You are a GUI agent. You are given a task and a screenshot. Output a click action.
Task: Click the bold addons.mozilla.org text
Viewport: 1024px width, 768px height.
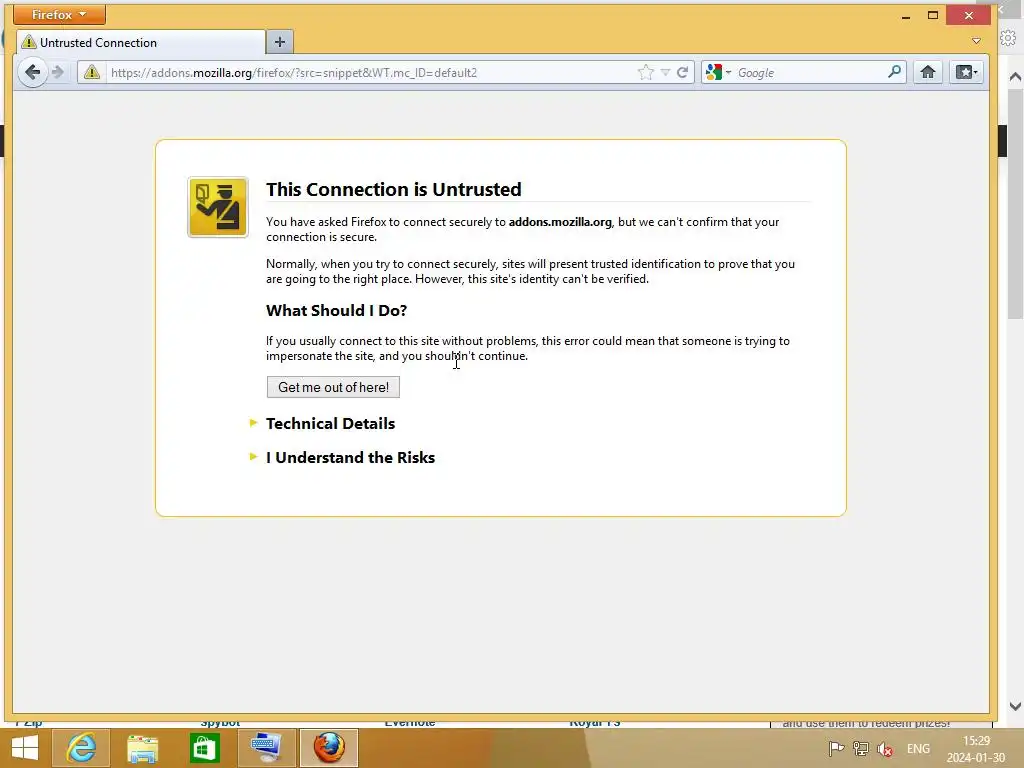click(560, 222)
